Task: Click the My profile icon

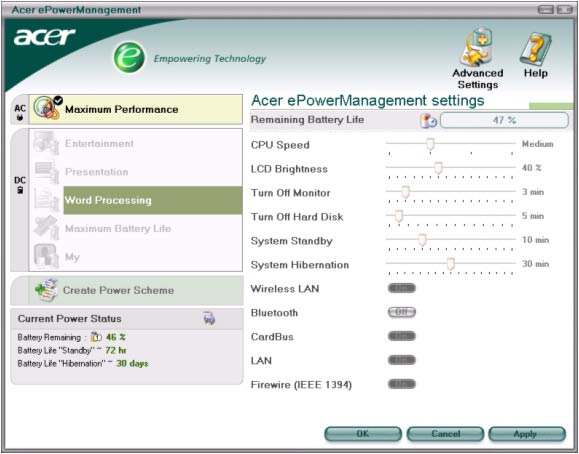Action: point(46,256)
